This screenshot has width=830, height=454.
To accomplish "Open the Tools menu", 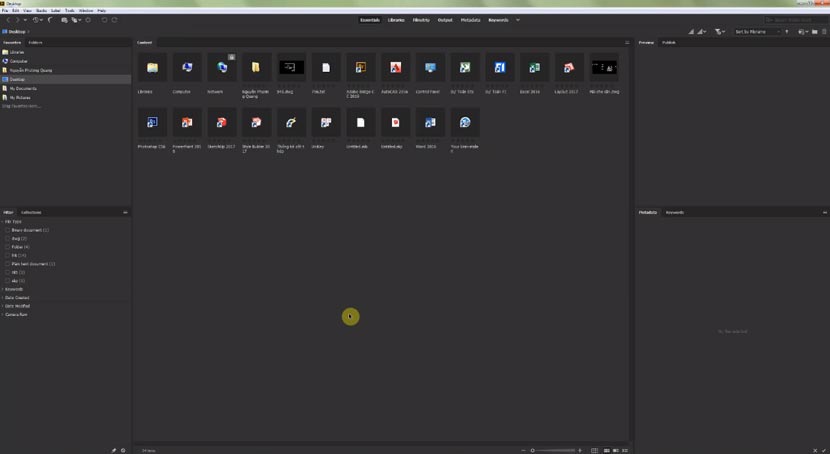I will (x=69, y=11).
